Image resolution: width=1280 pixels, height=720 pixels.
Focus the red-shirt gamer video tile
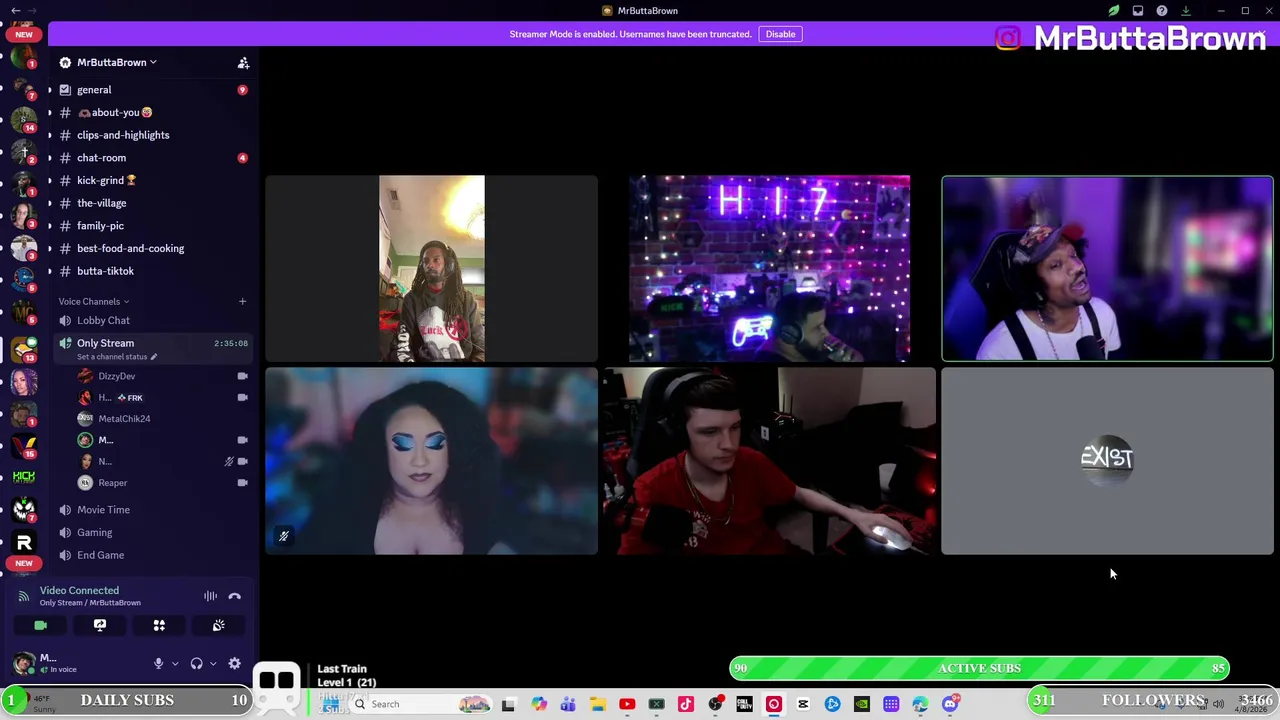tap(770, 461)
